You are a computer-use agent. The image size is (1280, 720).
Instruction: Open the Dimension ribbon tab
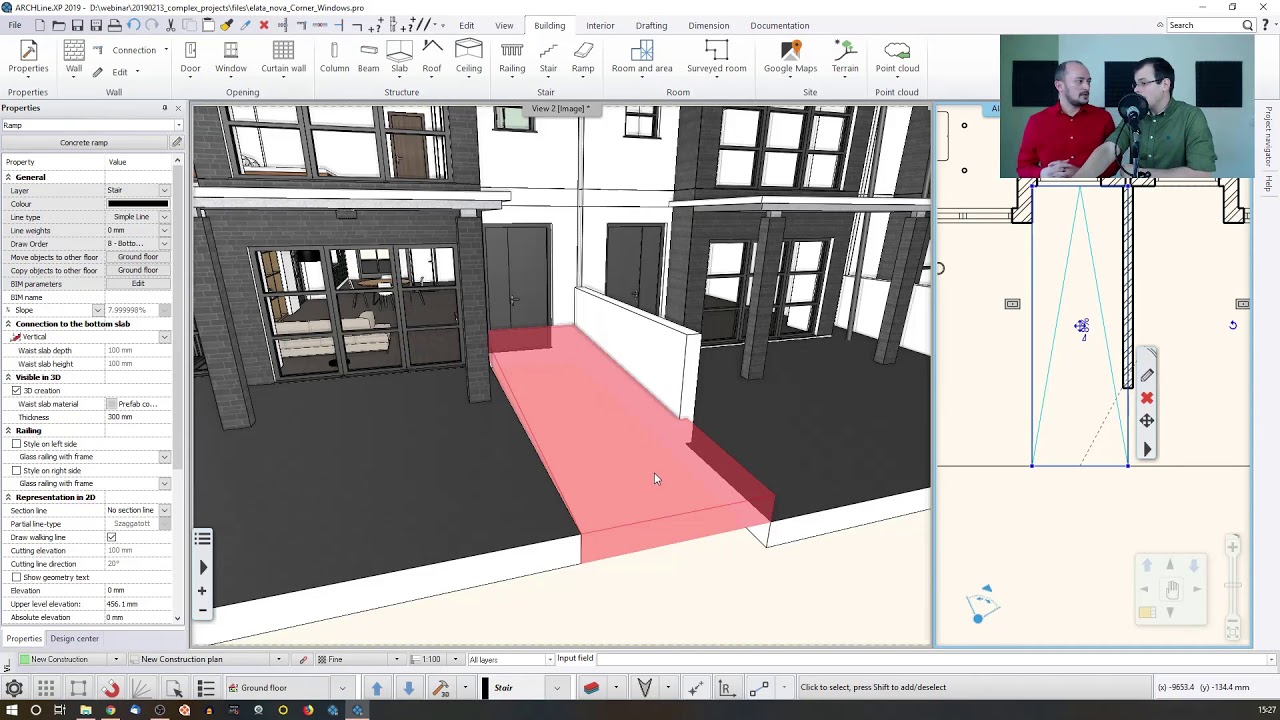coord(708,25)
